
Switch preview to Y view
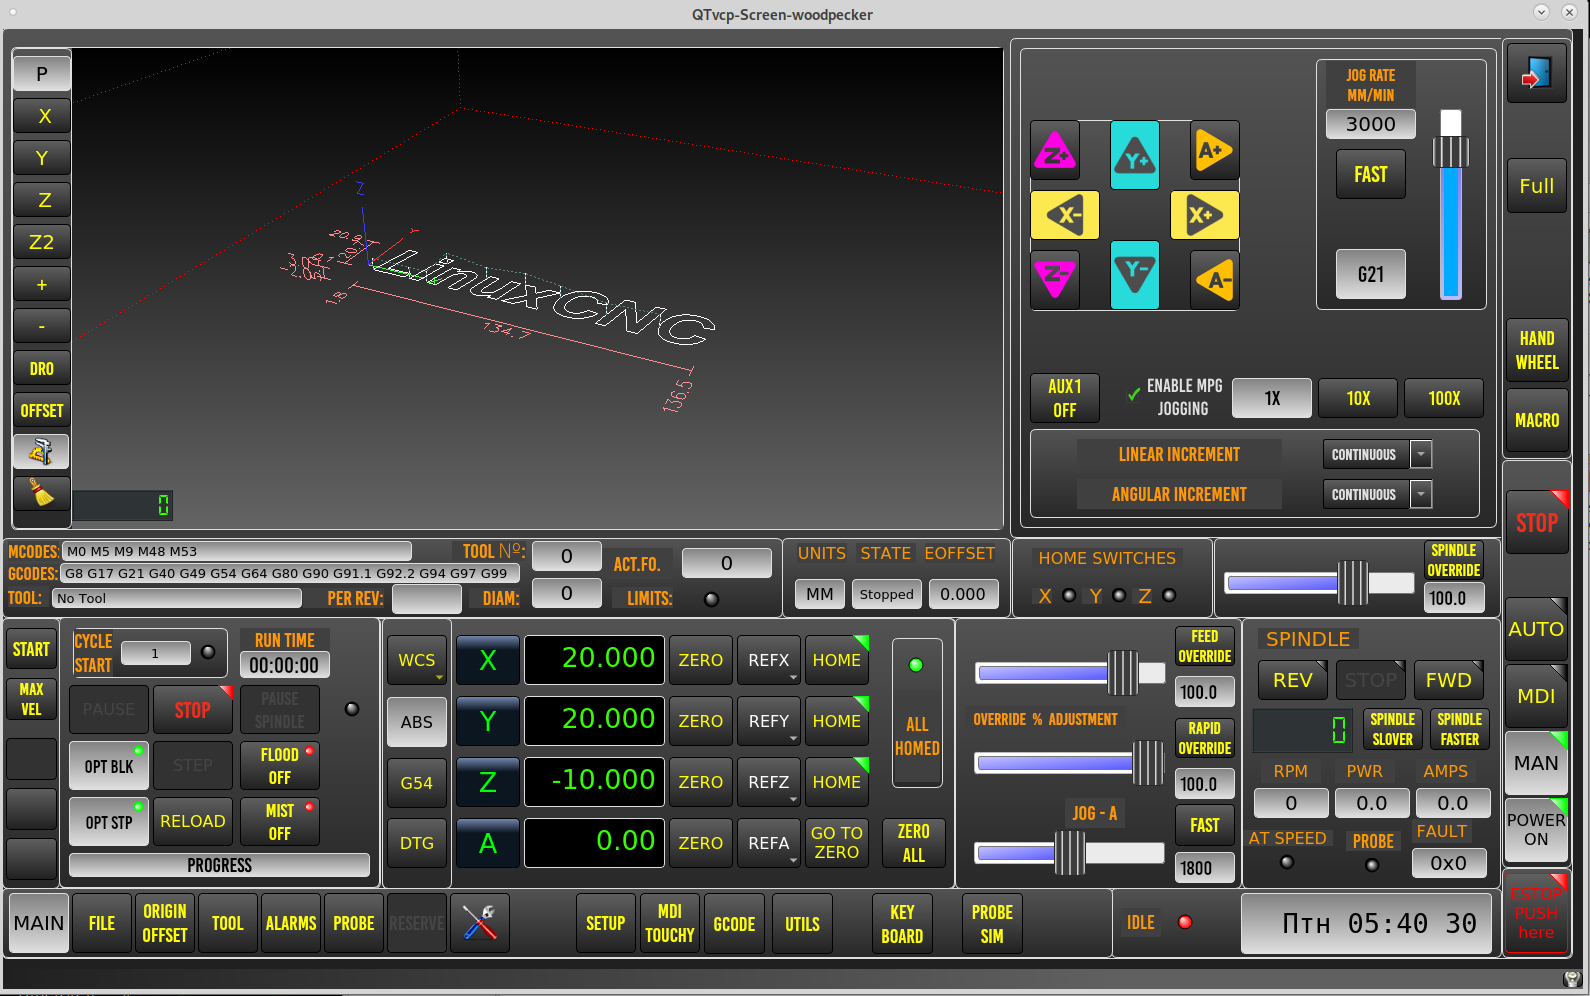(x=41, y=158)
